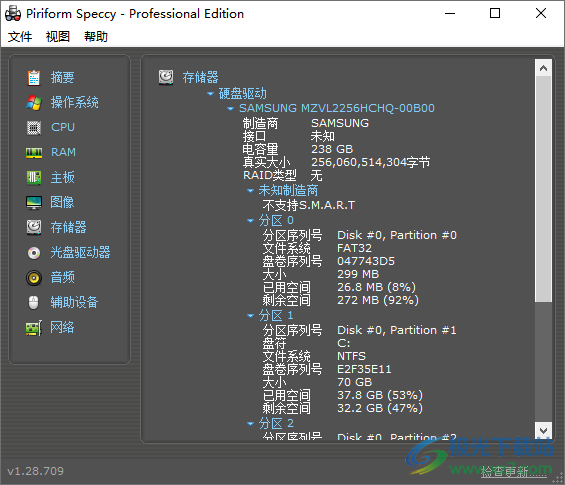Click the motherboard (主板) icon

point(34,178)
